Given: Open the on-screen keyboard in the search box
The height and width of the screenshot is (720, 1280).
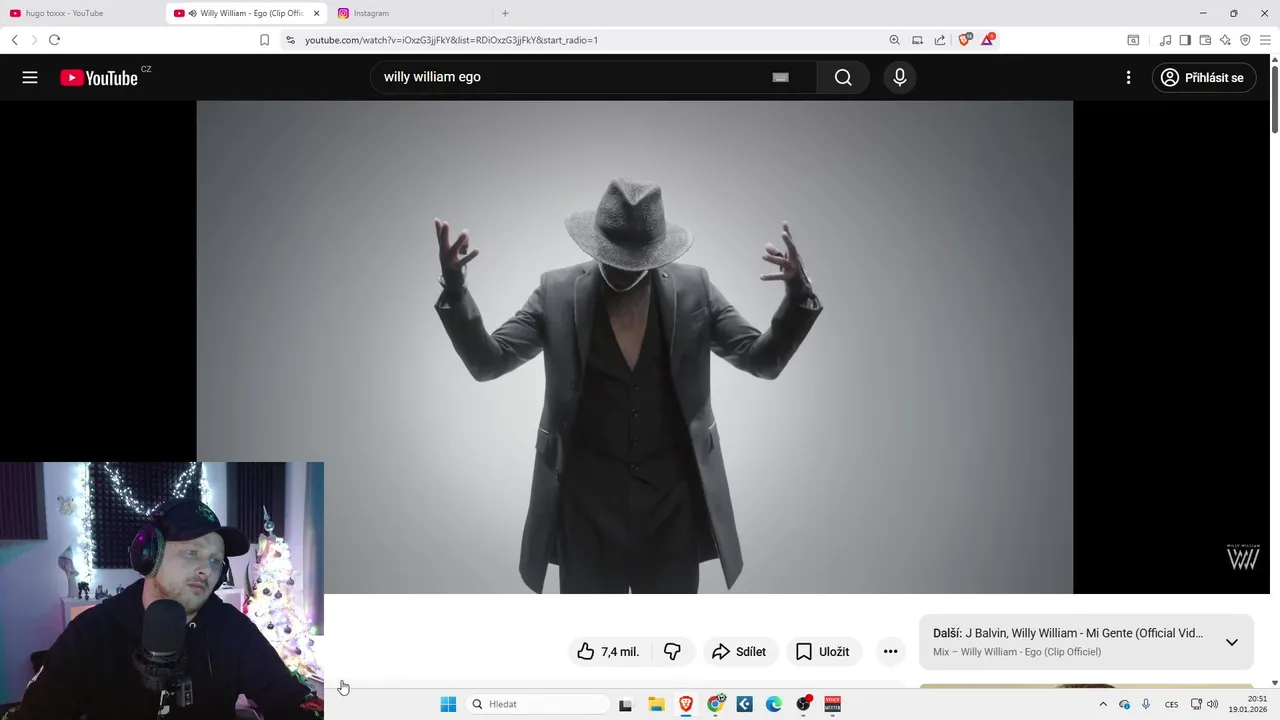Looking at the screenshot, I should [x=781, y=77].
